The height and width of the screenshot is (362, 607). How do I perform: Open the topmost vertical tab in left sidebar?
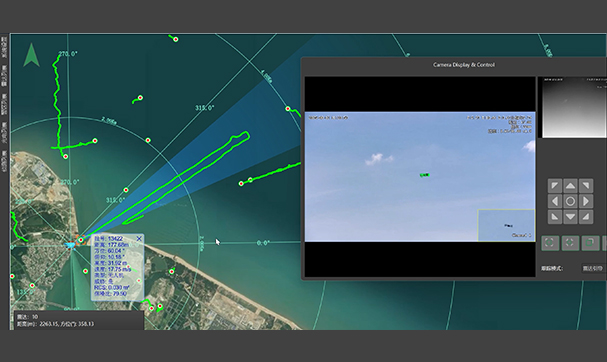(4, 46)
